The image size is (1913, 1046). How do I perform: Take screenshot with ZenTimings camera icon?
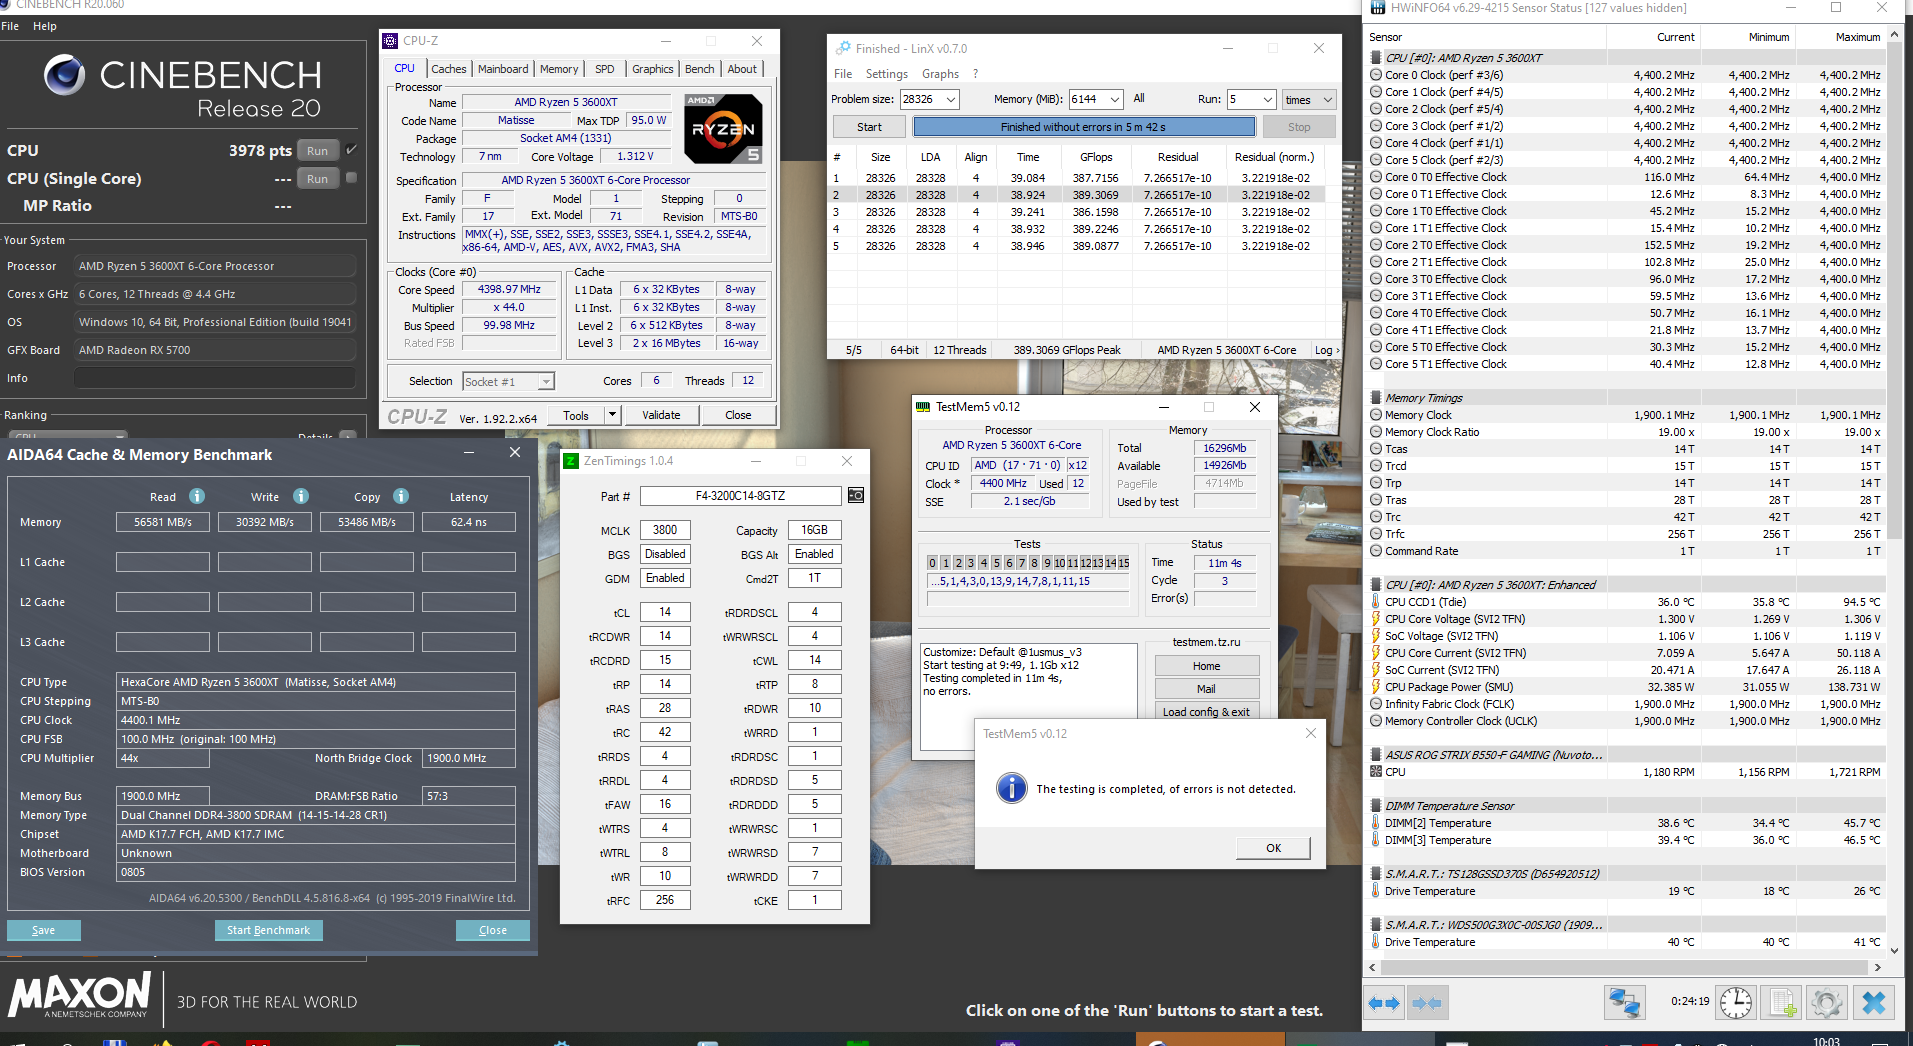856,496
